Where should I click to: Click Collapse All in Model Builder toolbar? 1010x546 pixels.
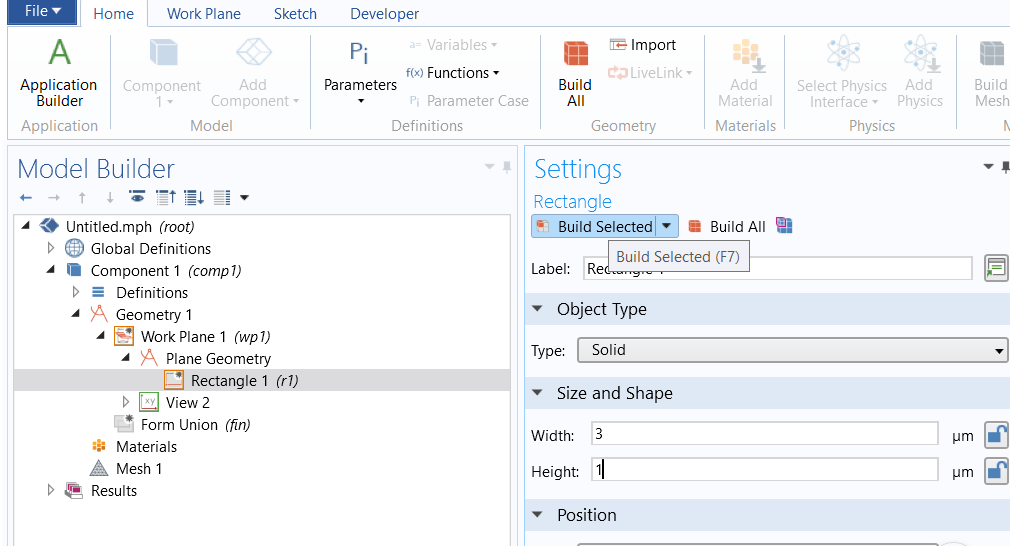166,197
